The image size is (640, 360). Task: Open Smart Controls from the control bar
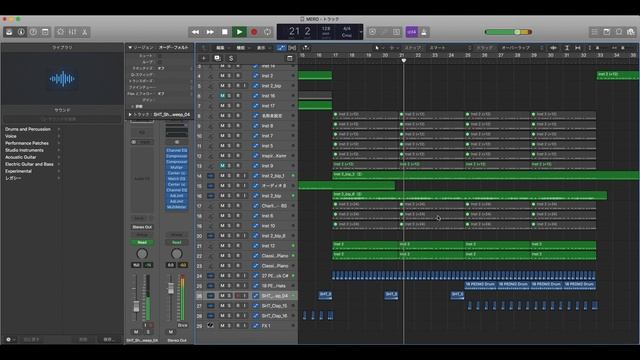pos(60,32)
